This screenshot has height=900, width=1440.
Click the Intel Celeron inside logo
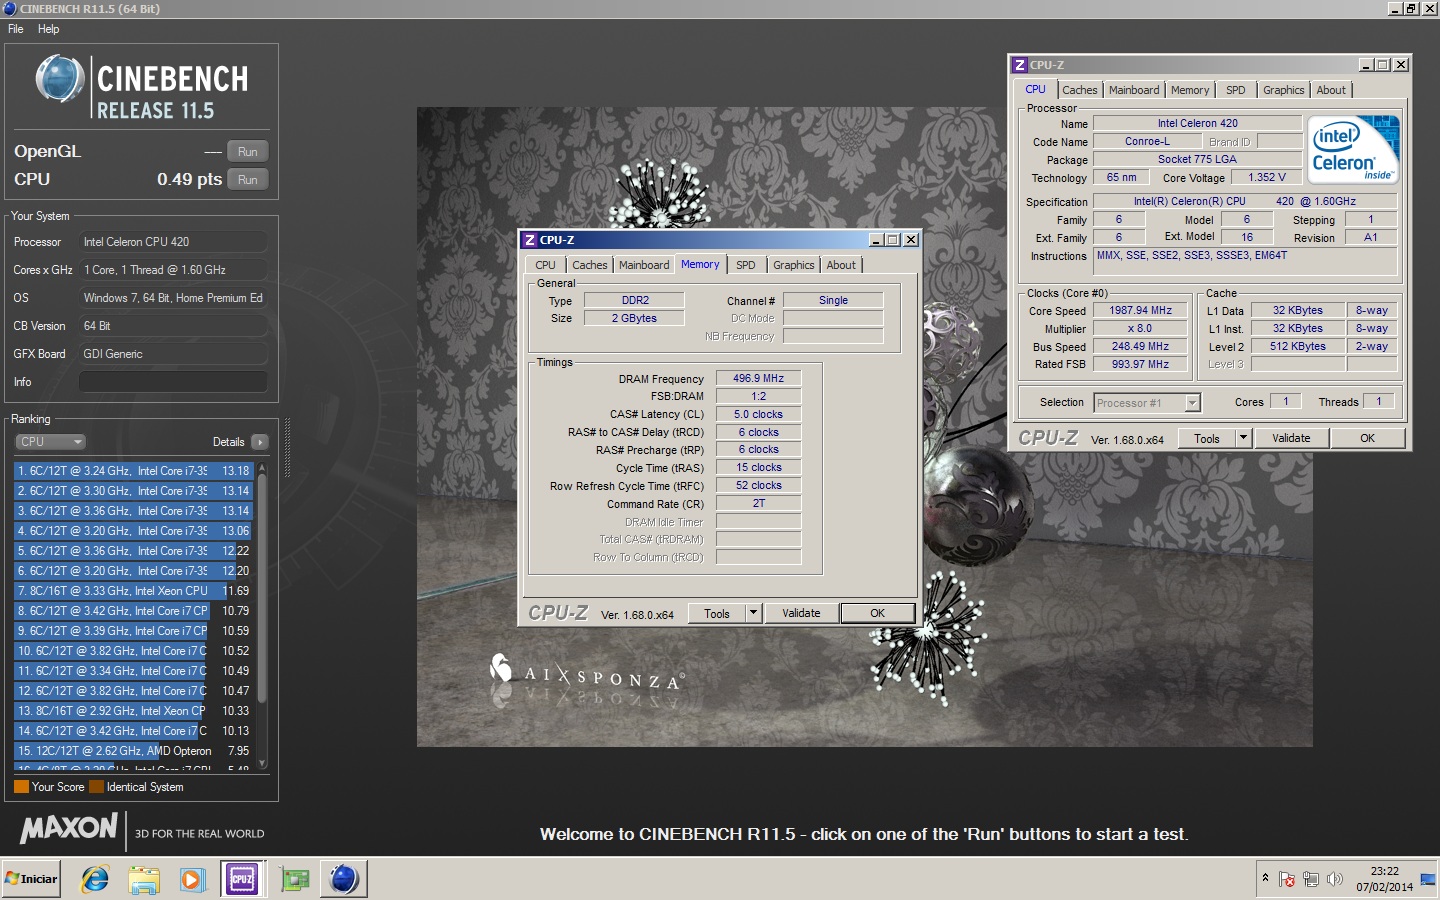[1354, 150]
